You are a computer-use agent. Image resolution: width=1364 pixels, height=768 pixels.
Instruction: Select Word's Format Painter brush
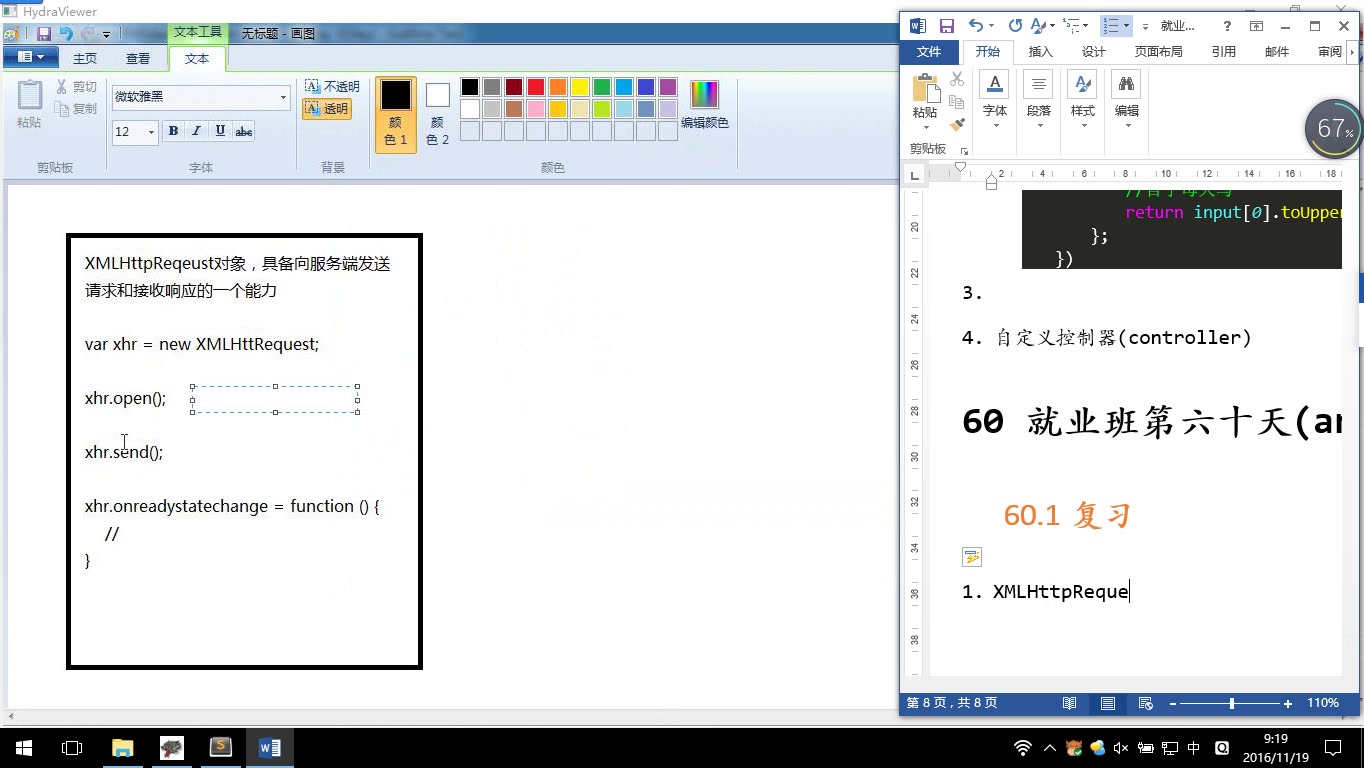click(957, 125)
